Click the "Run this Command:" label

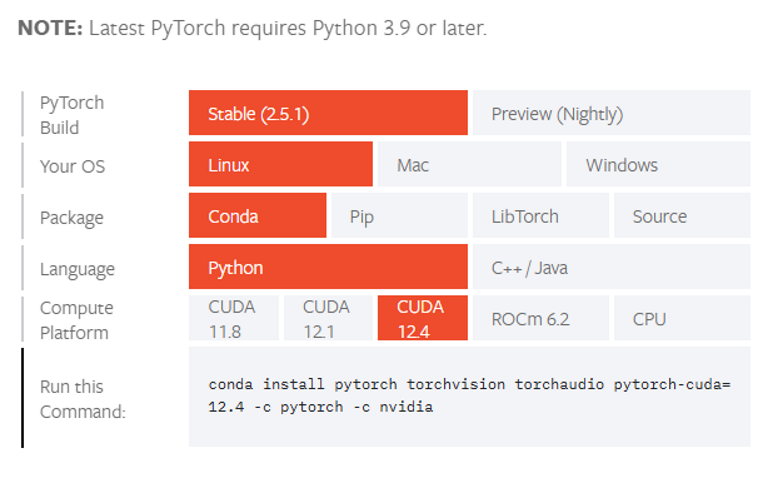[x=83, y=398]
